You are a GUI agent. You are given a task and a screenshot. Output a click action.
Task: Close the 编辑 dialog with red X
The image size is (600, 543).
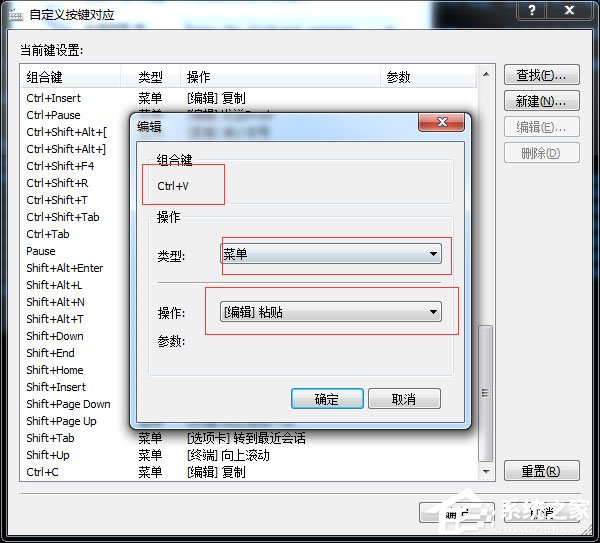(x=442, y=122)
